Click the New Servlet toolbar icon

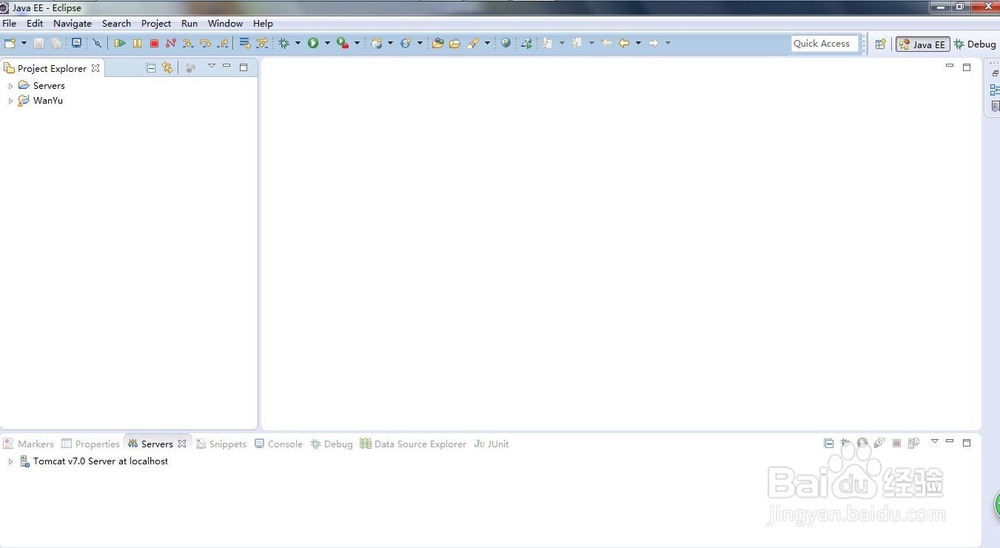click(406, 43)
